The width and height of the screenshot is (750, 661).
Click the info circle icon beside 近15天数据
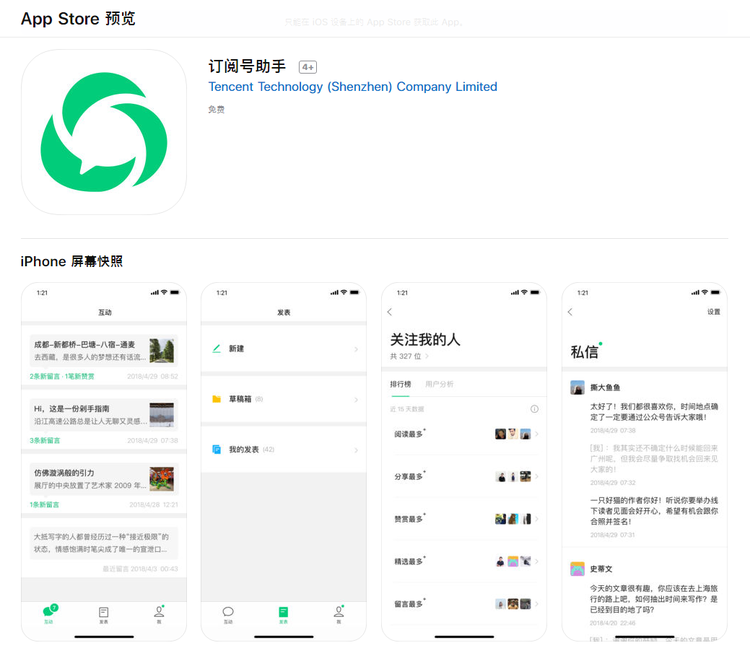[x=534, y=409]
